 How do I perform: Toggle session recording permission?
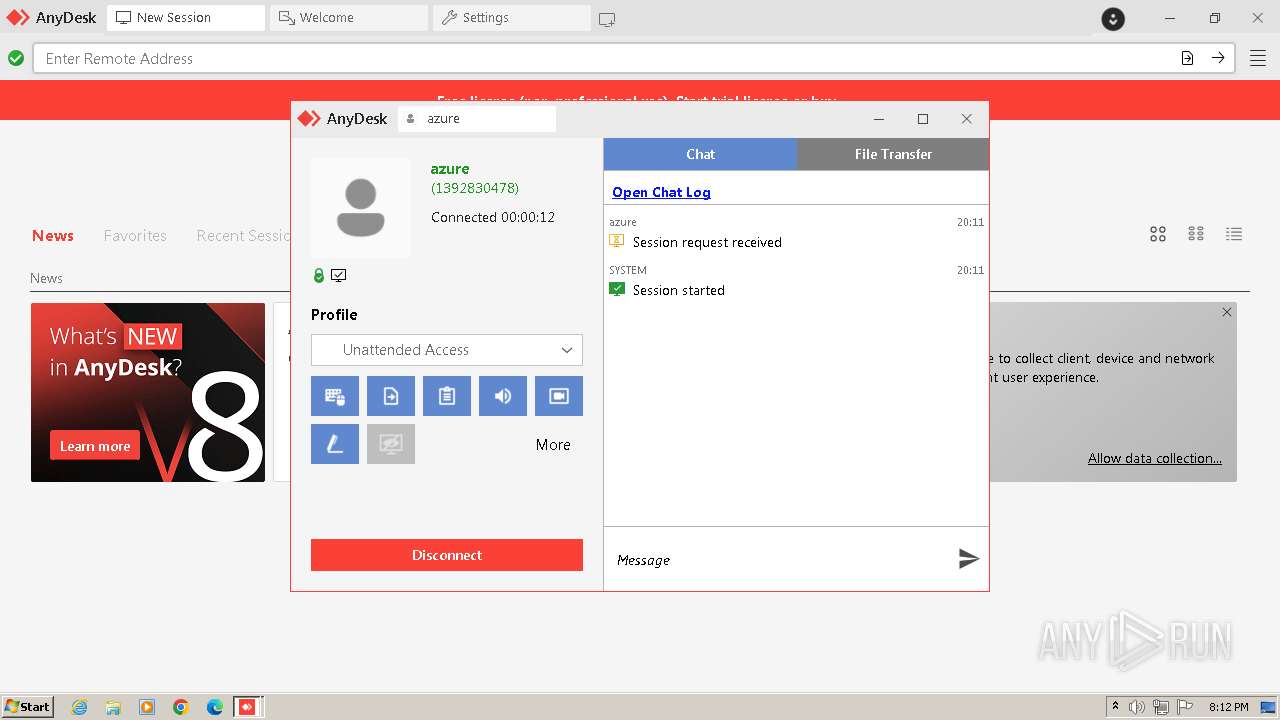click(559, 396)
